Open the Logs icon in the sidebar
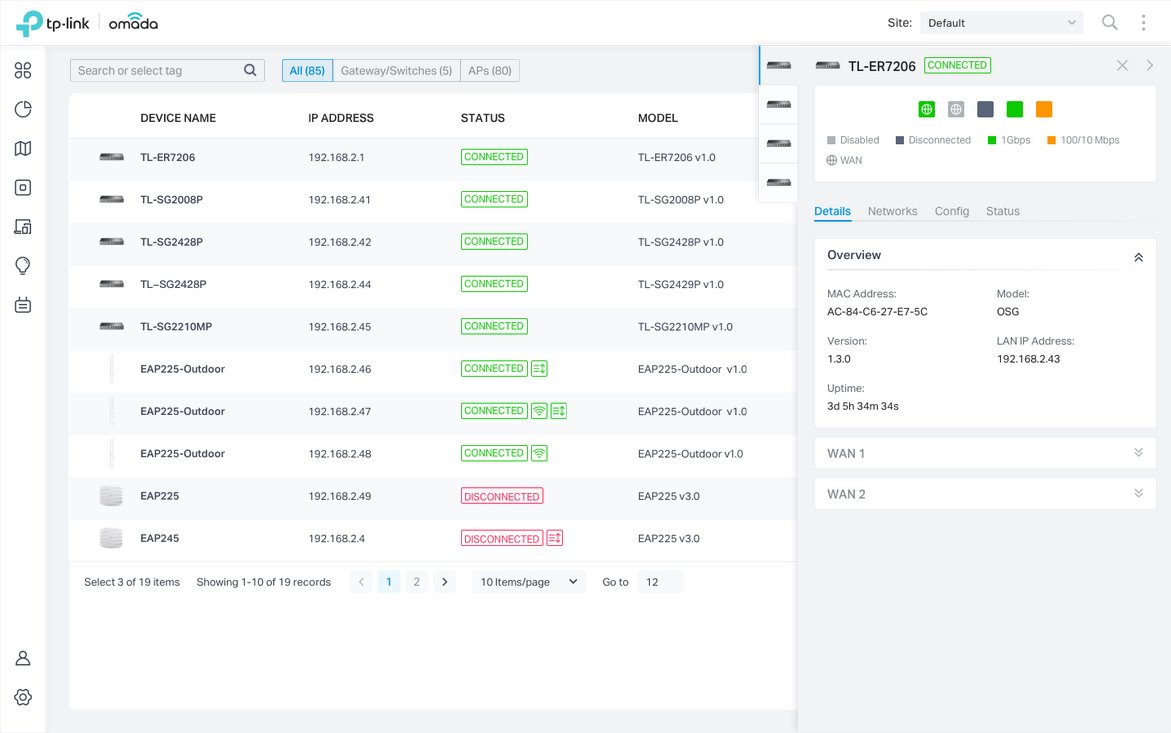The image size is (1171, 733). (23, 305)
